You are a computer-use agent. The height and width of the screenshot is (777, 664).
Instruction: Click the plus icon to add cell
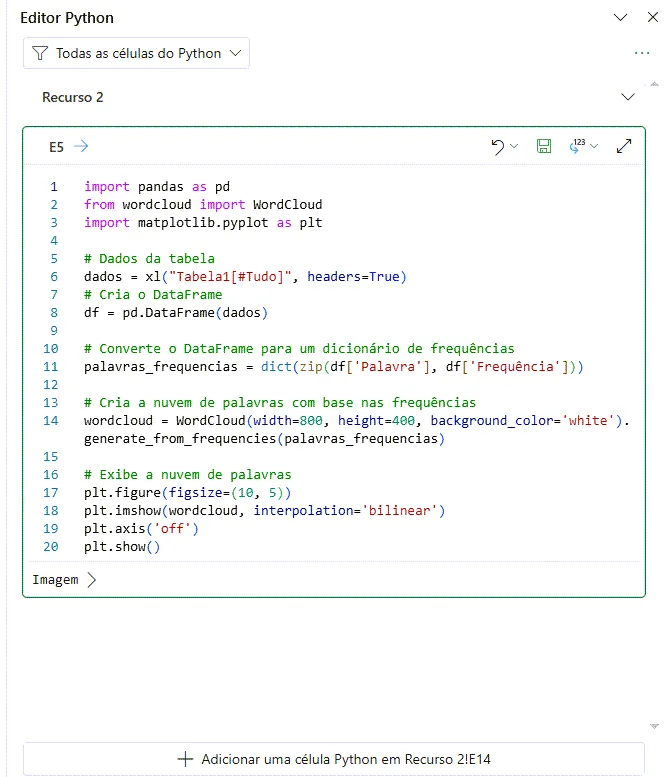185,759
